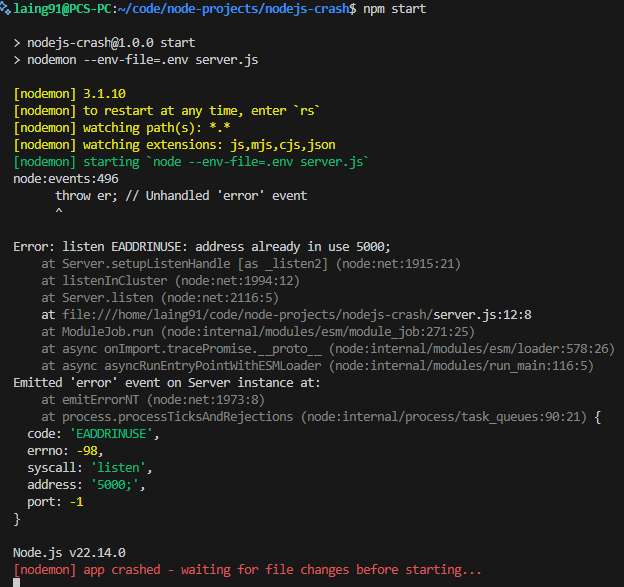Click the 'watching path(s): *.*' line
The width and height of the screenshot is (624, 587).
point(156,128)
